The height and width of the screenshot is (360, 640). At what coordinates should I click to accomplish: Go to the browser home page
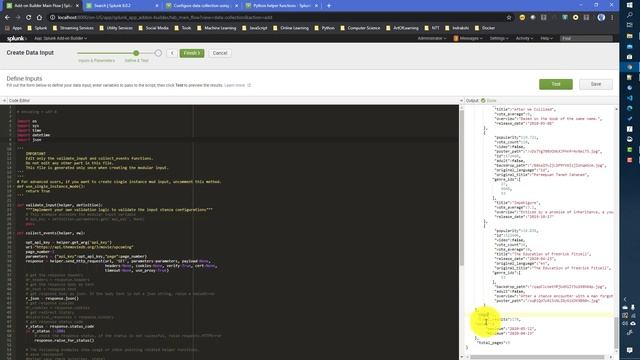(39, 18)
